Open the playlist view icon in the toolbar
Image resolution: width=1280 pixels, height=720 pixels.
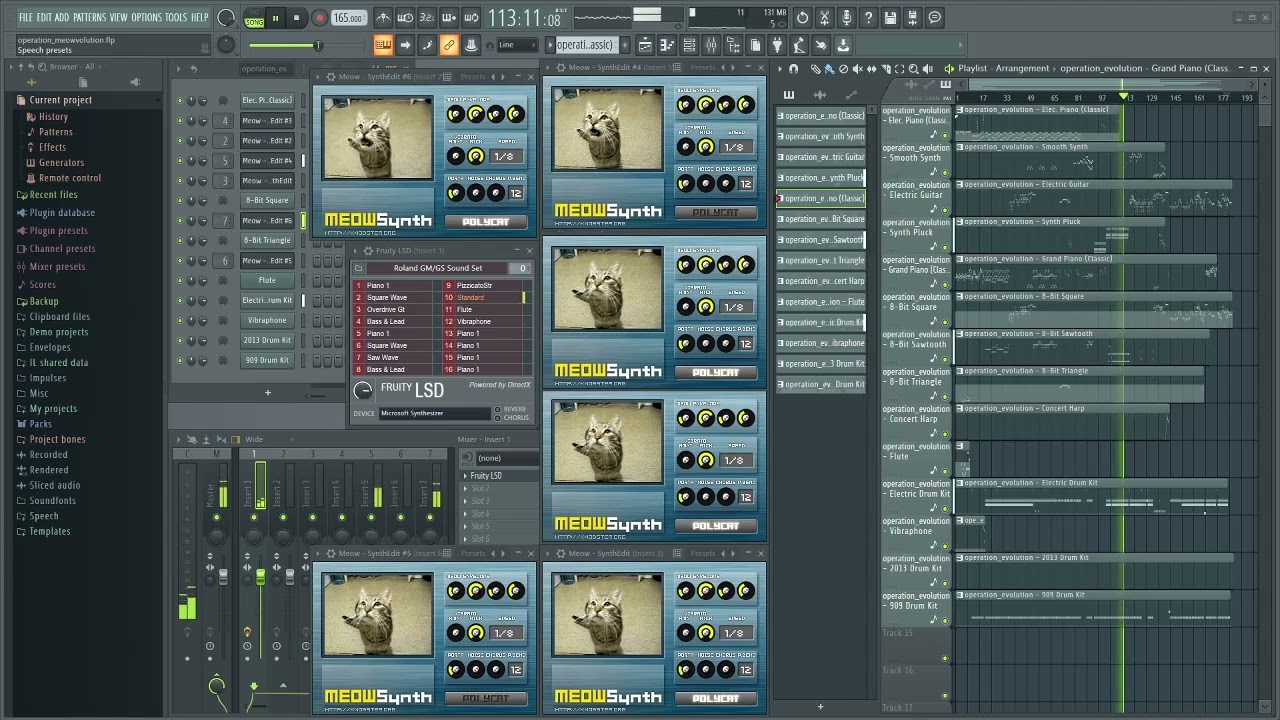(645, 45)
